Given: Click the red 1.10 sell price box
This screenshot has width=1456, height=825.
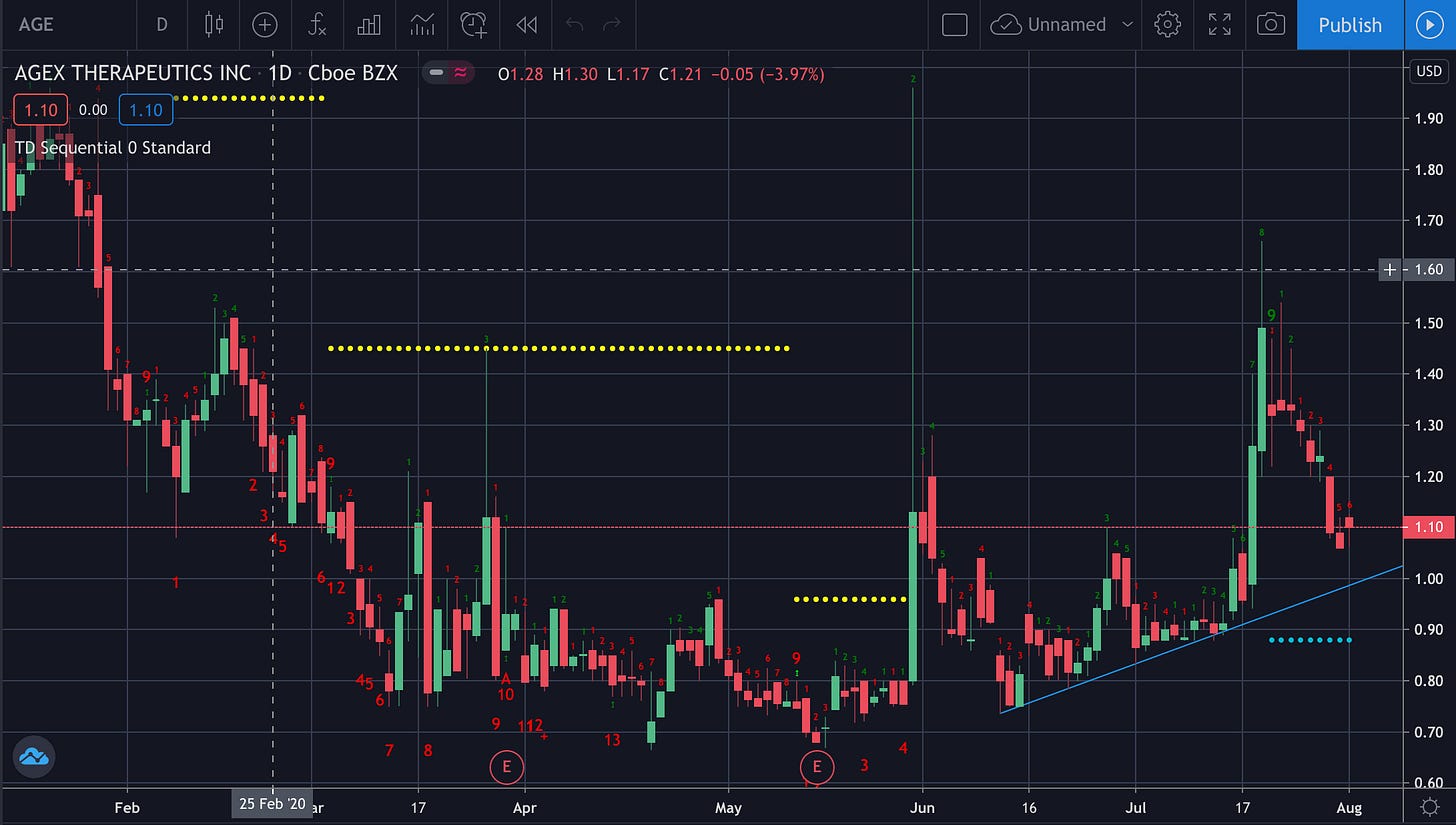Looking at the screenshot, I should click(x=40, y=110).
